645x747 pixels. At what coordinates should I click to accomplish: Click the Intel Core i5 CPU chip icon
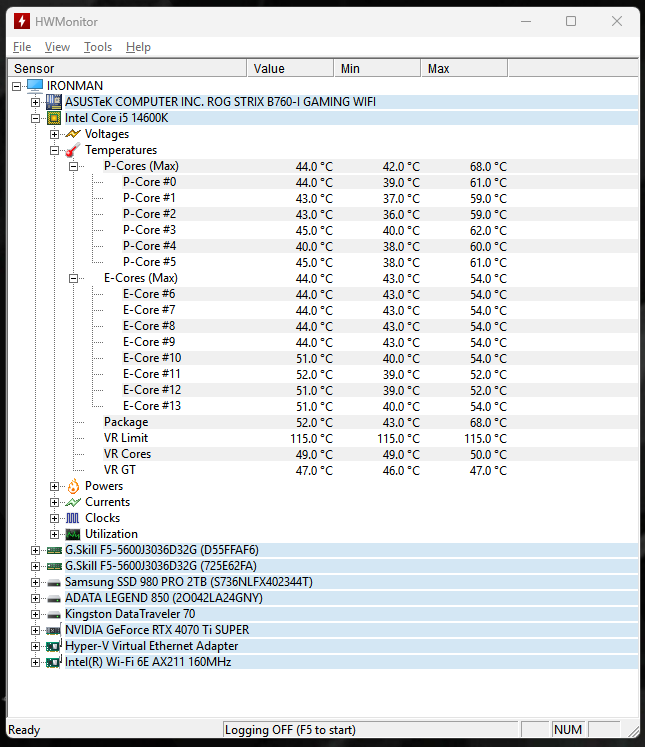pyautogui.click(x=54, y=118)
